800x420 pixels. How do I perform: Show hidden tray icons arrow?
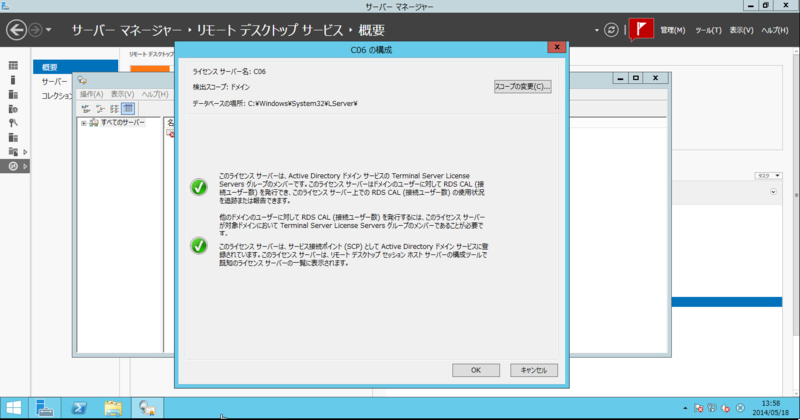point(685,408)
